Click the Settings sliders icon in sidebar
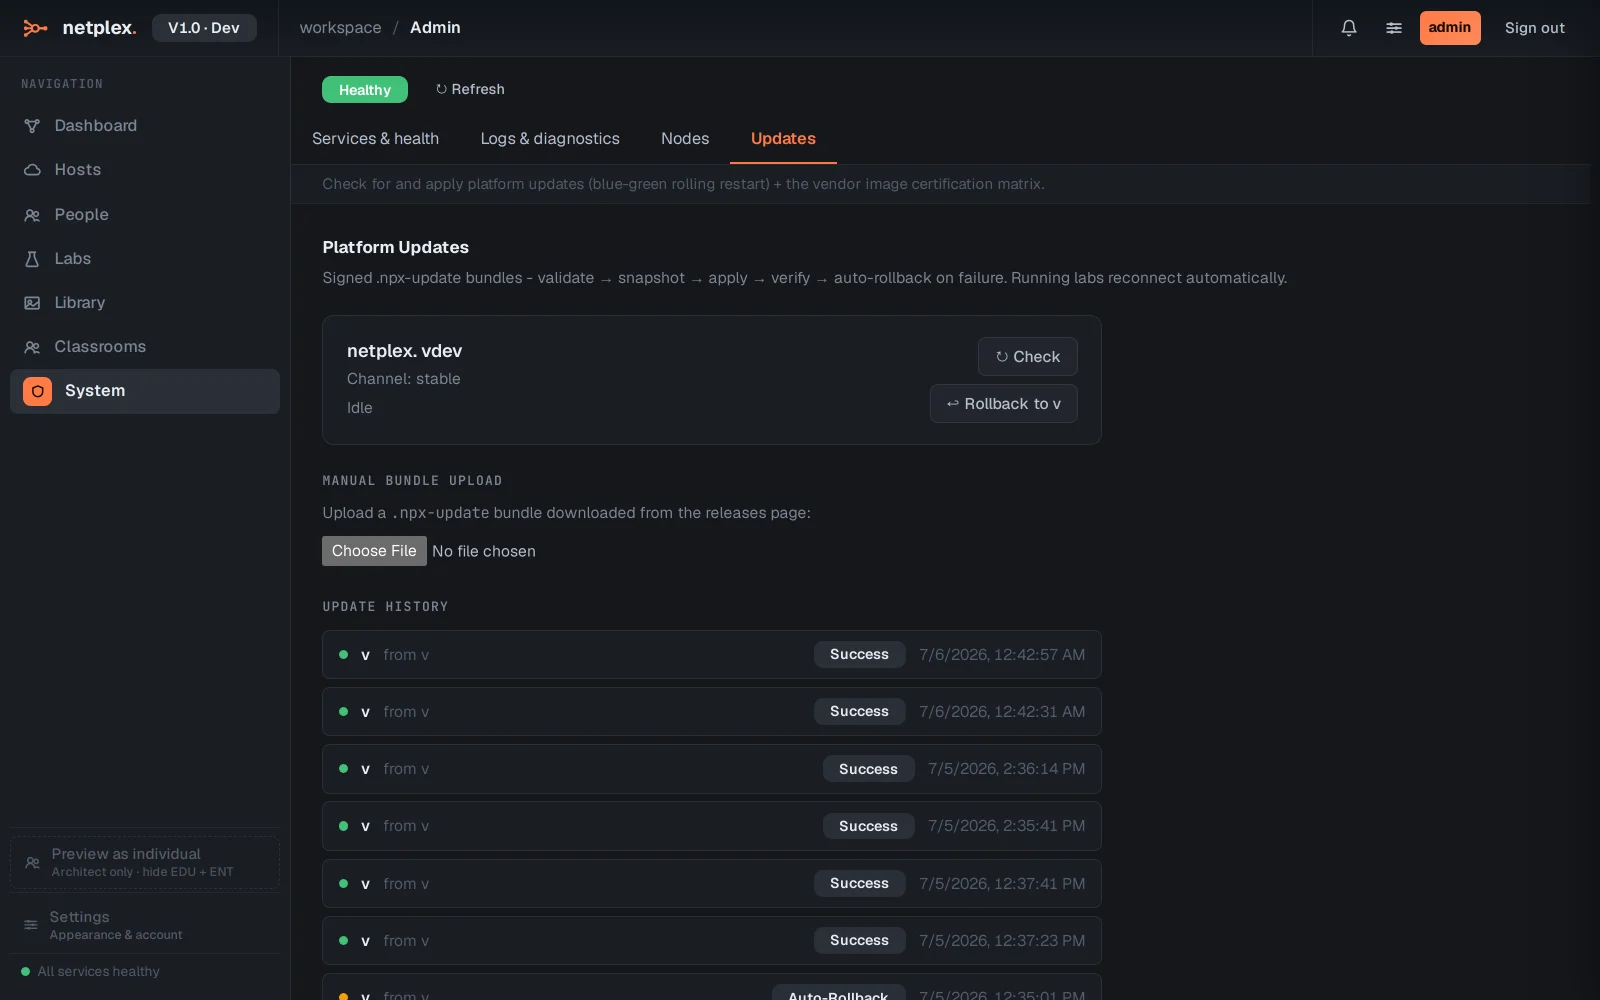 pyautogui.click(x=31, y=925)
